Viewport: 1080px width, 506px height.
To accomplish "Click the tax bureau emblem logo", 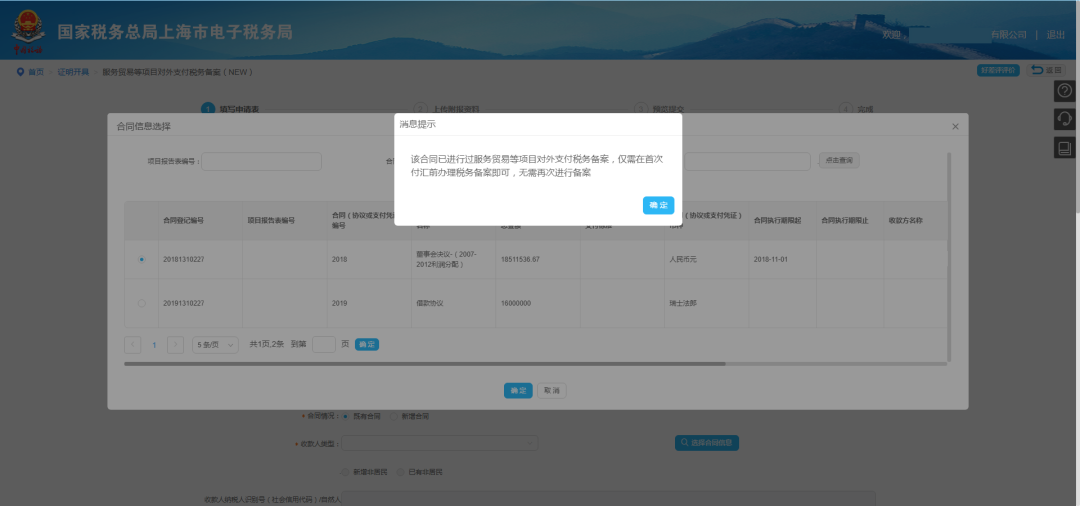I will click(x=28, y=32).
